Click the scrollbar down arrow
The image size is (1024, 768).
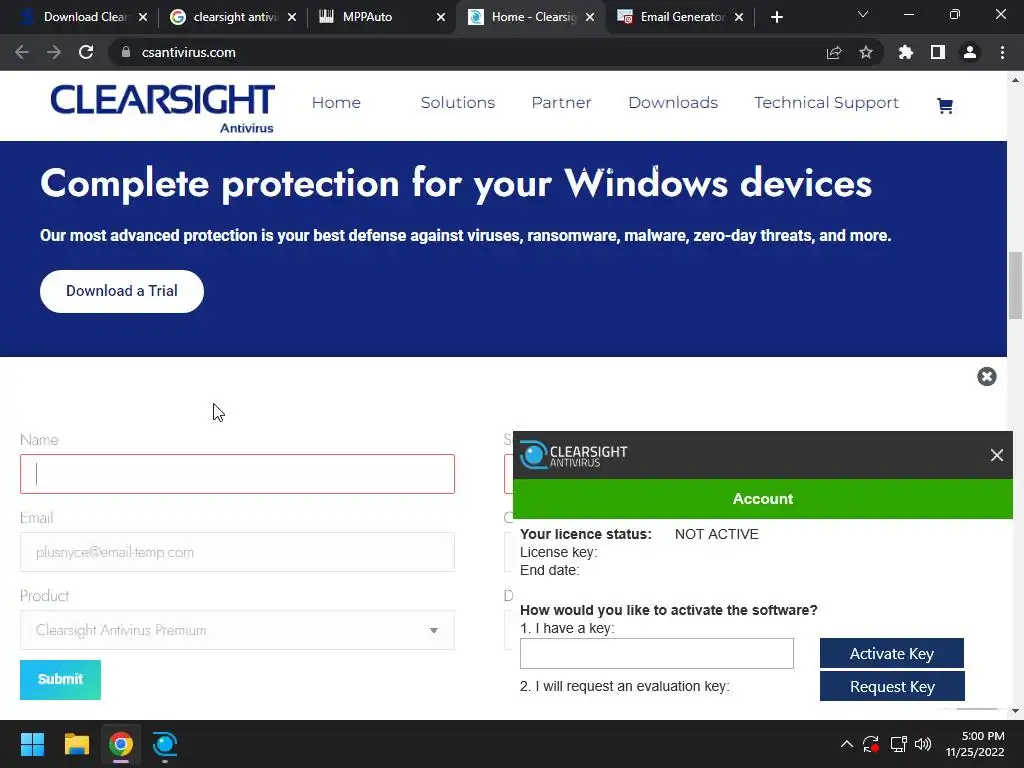pyautogui.click(x=1015, y=711)
